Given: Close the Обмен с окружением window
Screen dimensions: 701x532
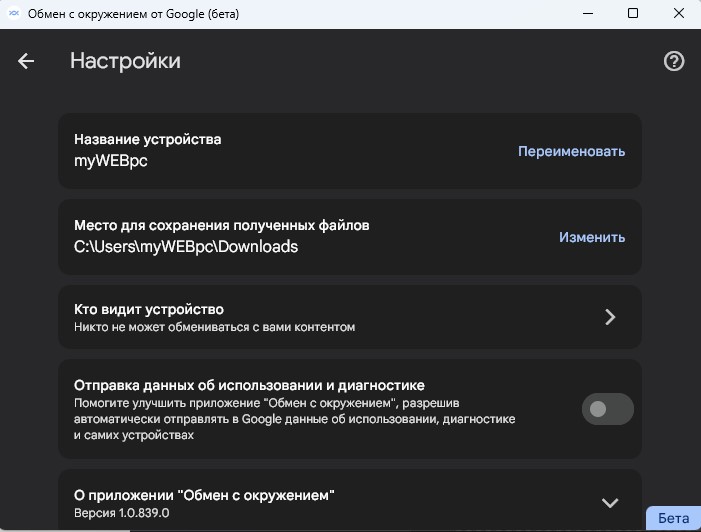Looking at the screenshot, I should coord(679,13).
